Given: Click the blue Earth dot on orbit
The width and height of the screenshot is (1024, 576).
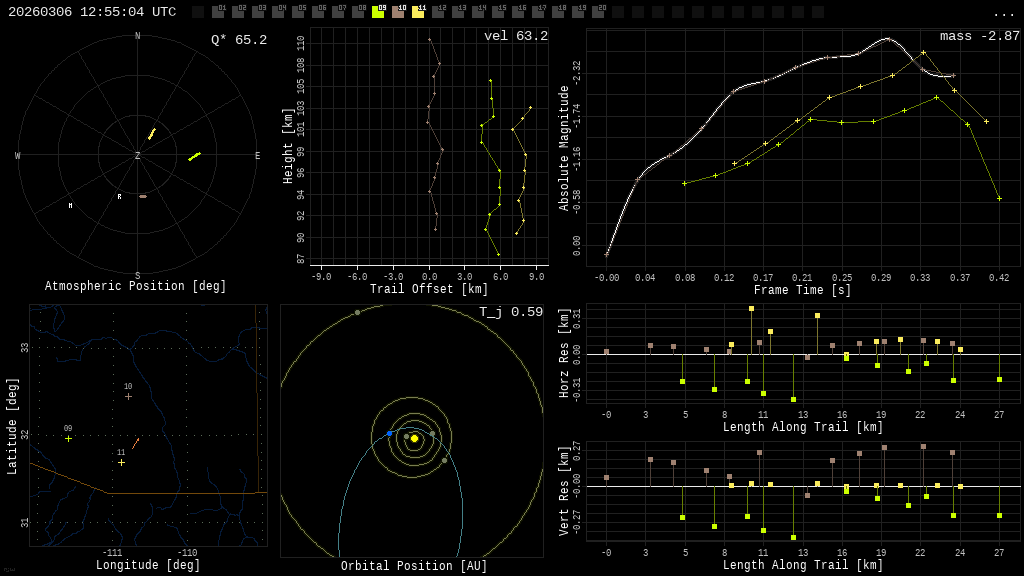Looking at the screenshot, I should 389,434.
